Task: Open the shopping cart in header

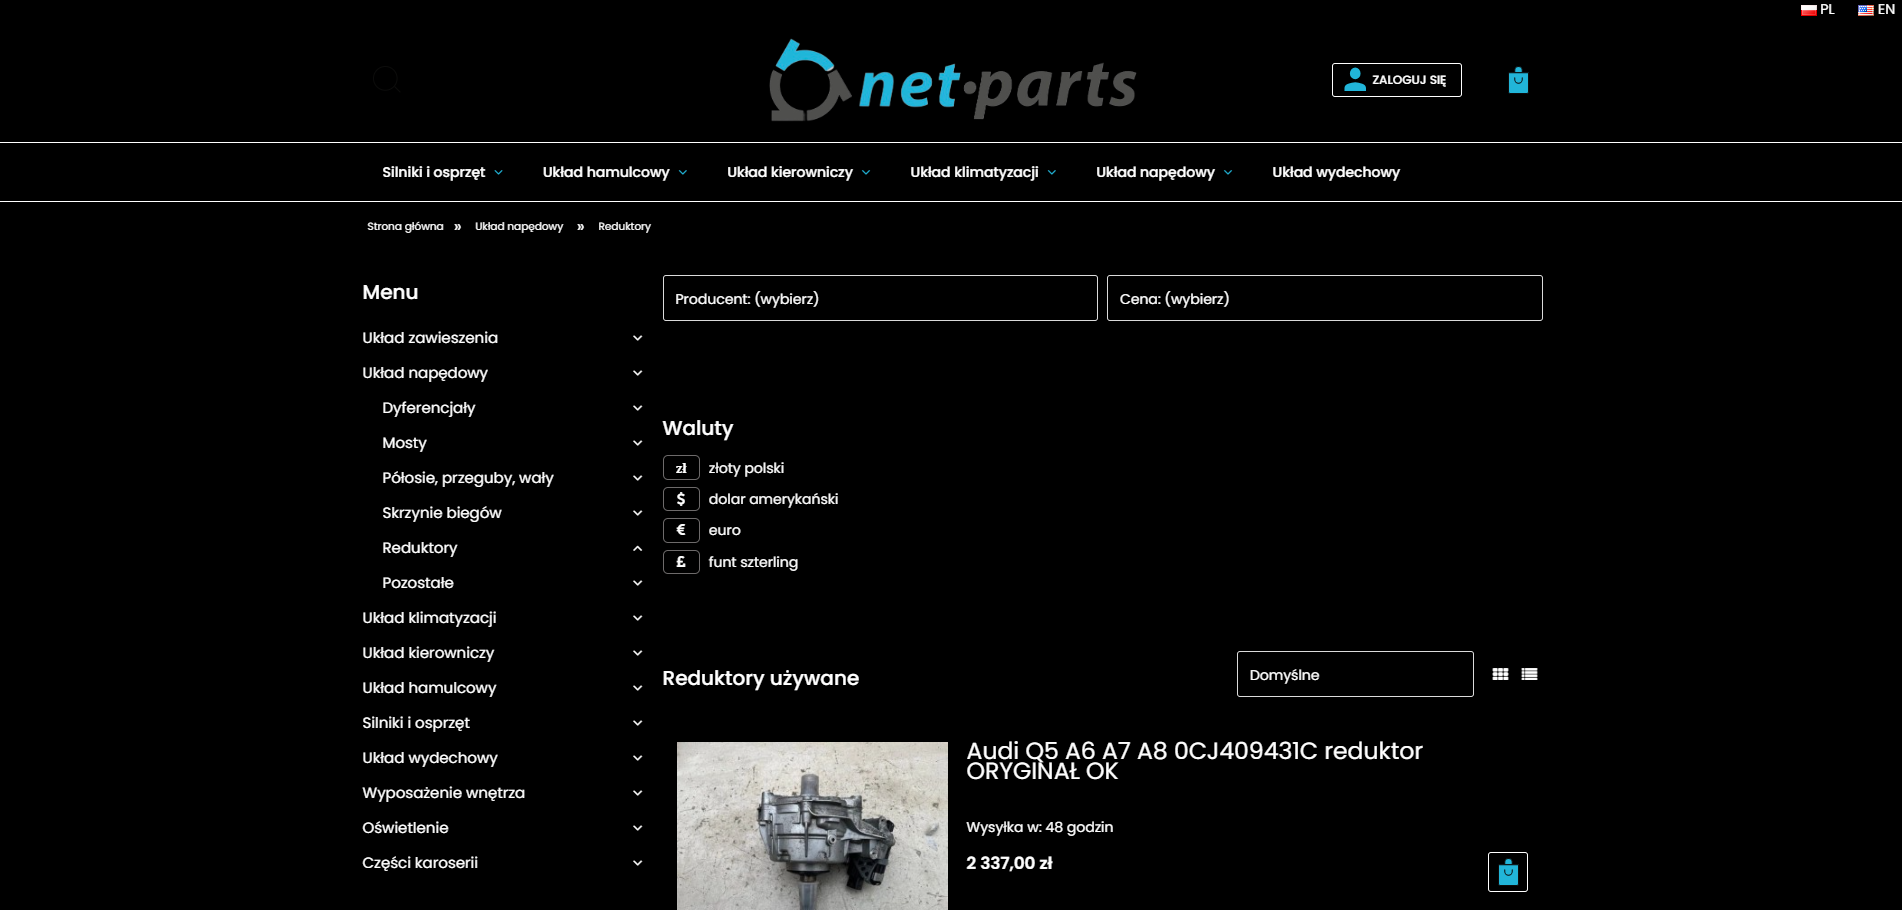Action: (1517, 80)
